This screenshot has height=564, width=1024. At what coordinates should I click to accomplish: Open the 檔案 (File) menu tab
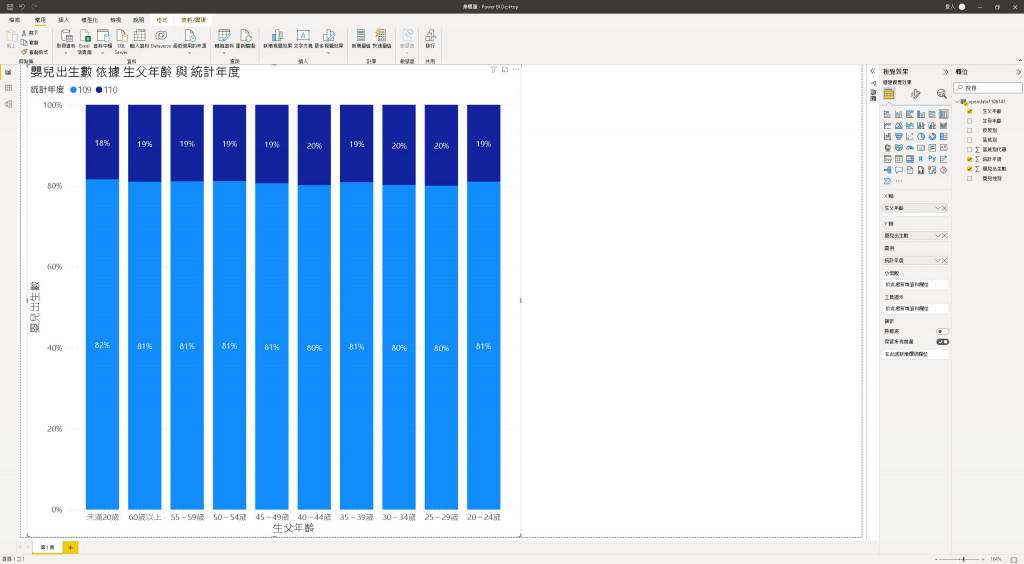click(14, 20)
